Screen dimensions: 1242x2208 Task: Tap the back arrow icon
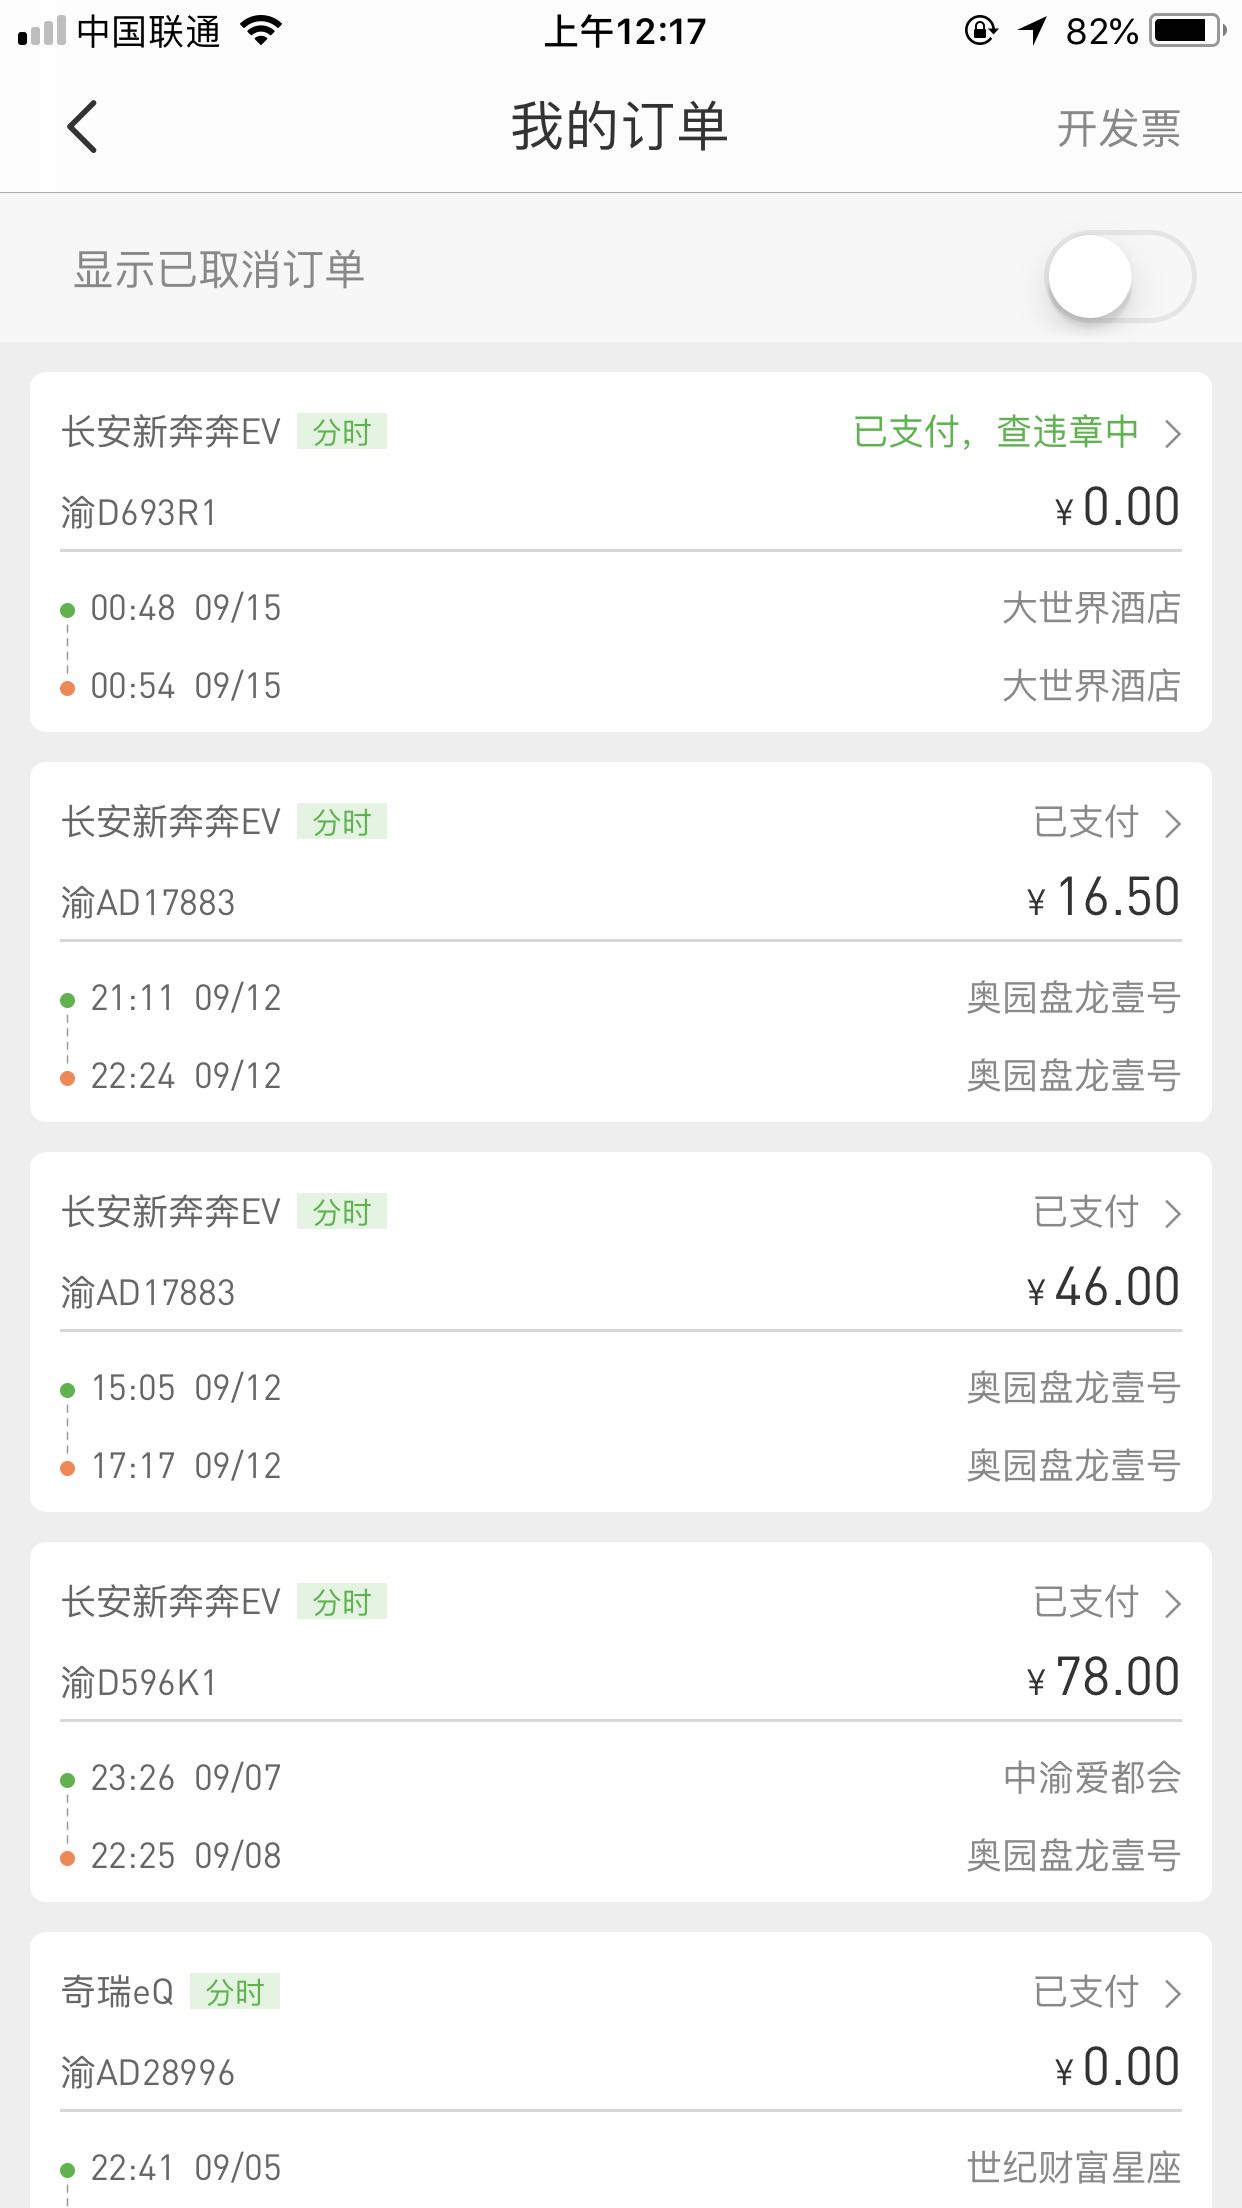pos(82,128)
